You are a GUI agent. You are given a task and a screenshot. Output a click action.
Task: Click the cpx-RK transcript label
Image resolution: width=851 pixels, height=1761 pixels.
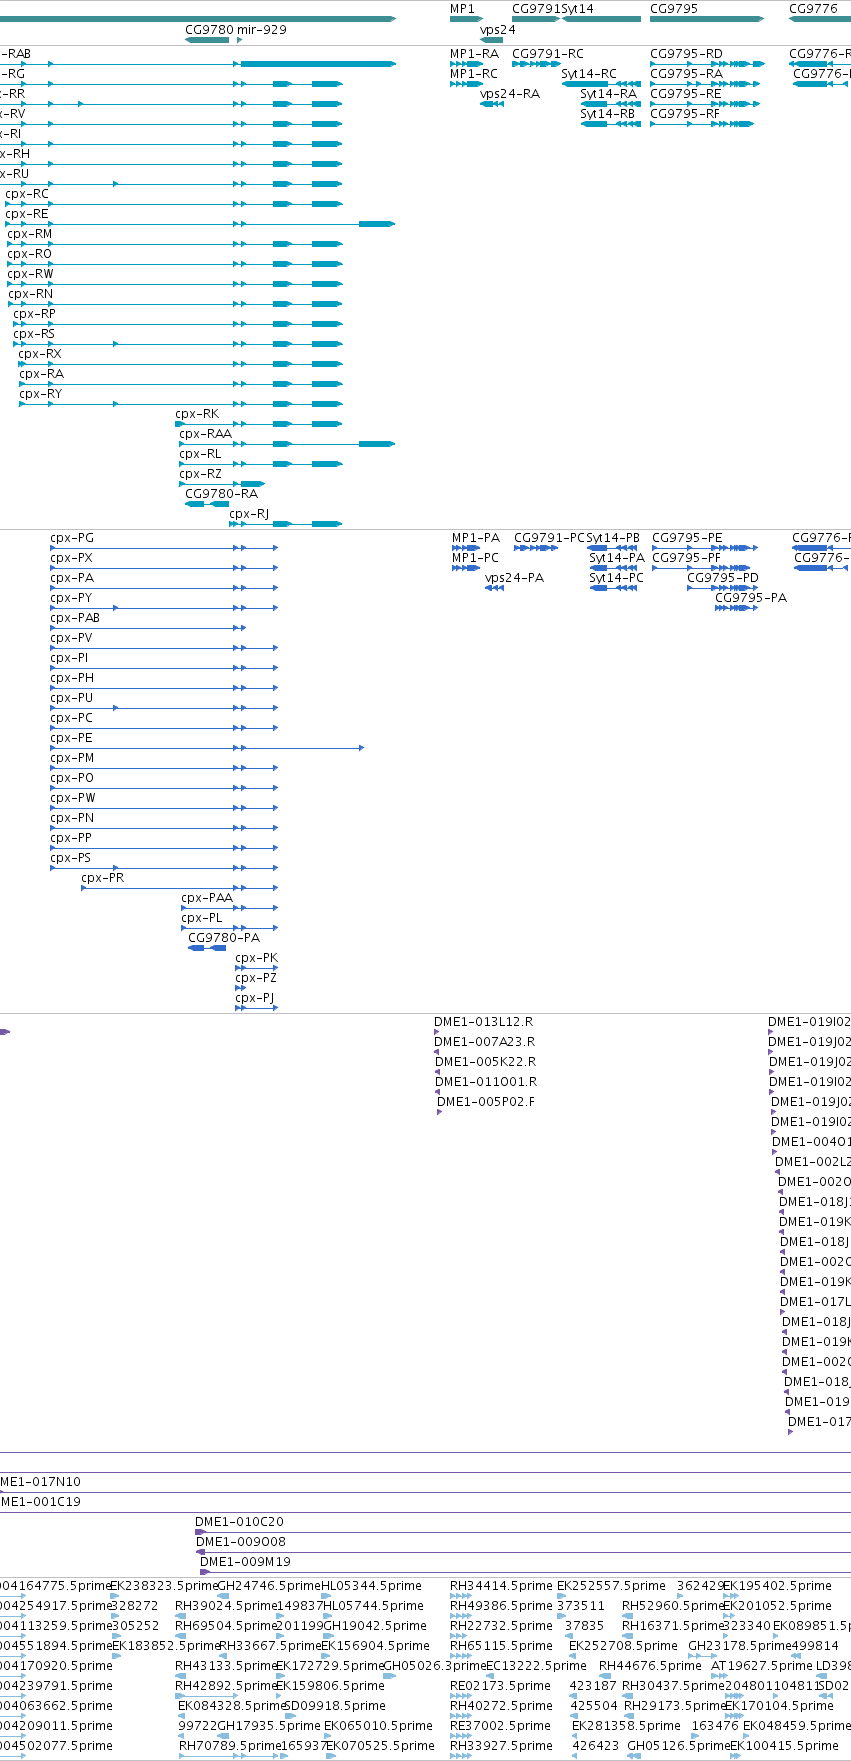[x=197, y=414]
